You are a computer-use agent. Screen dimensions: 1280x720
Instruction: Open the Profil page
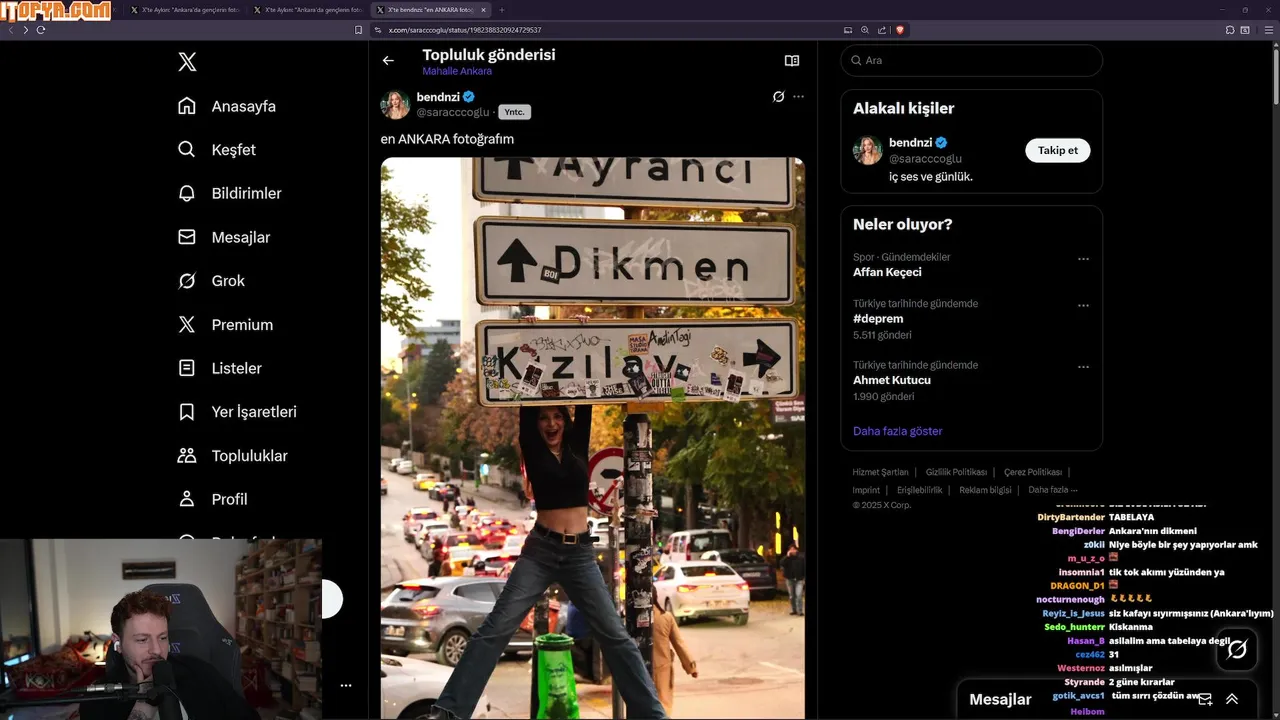(212, 499)
